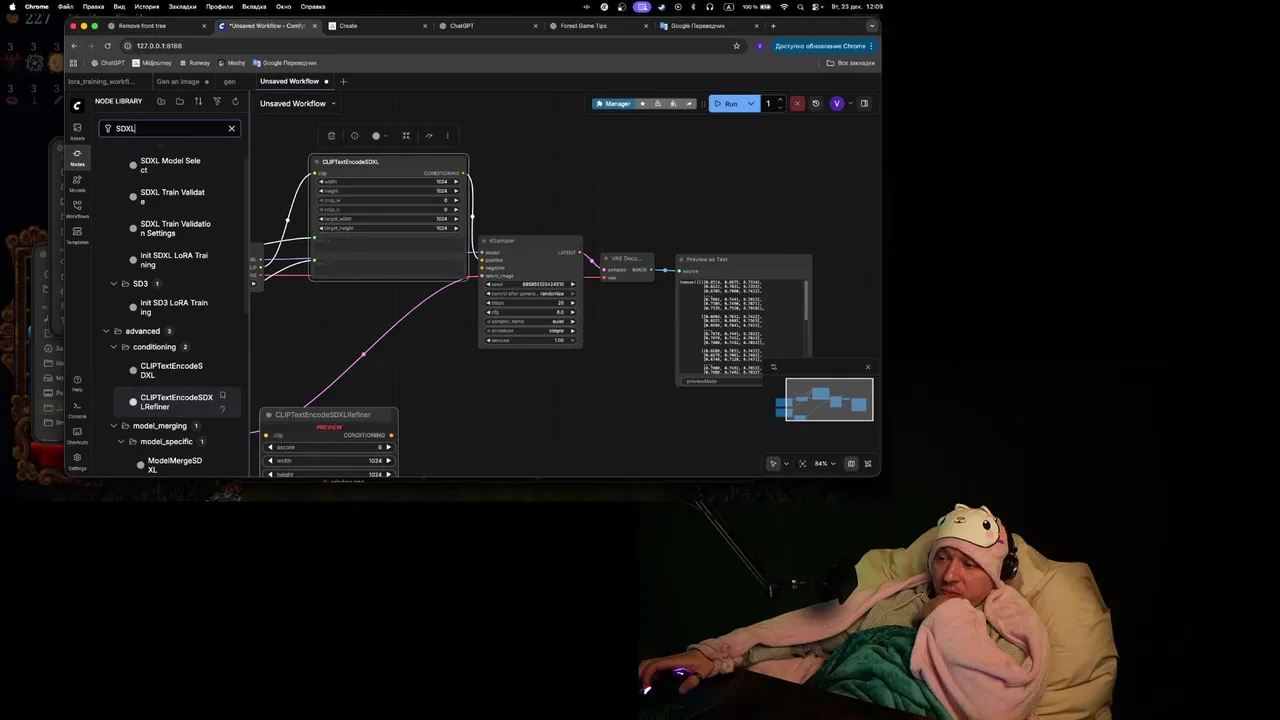1280x720 pixels.
Task: Open the queue history icon
Action: point(815,103)
